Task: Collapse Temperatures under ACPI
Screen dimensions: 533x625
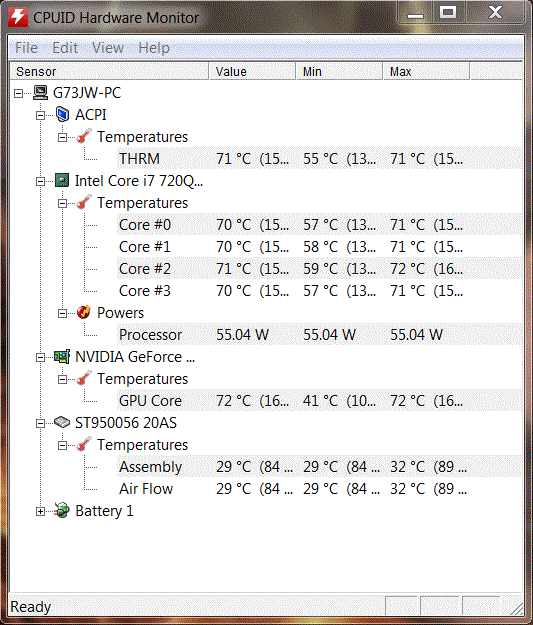Action: click(x=62, y=137)
